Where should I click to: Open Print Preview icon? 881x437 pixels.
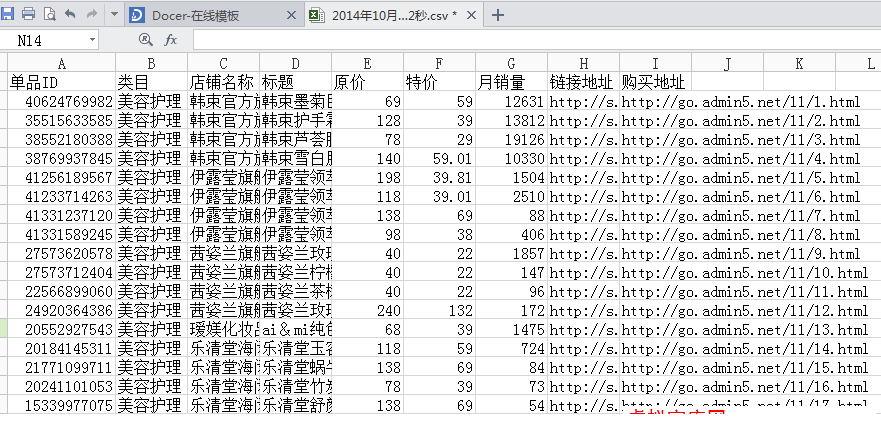(48, 14)
